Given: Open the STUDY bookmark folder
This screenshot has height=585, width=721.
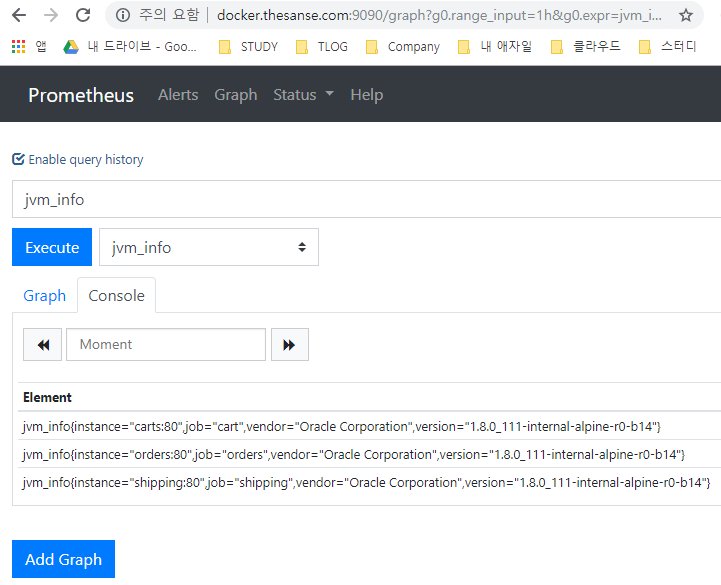Looking at the screenshot, I should point(248,46).
